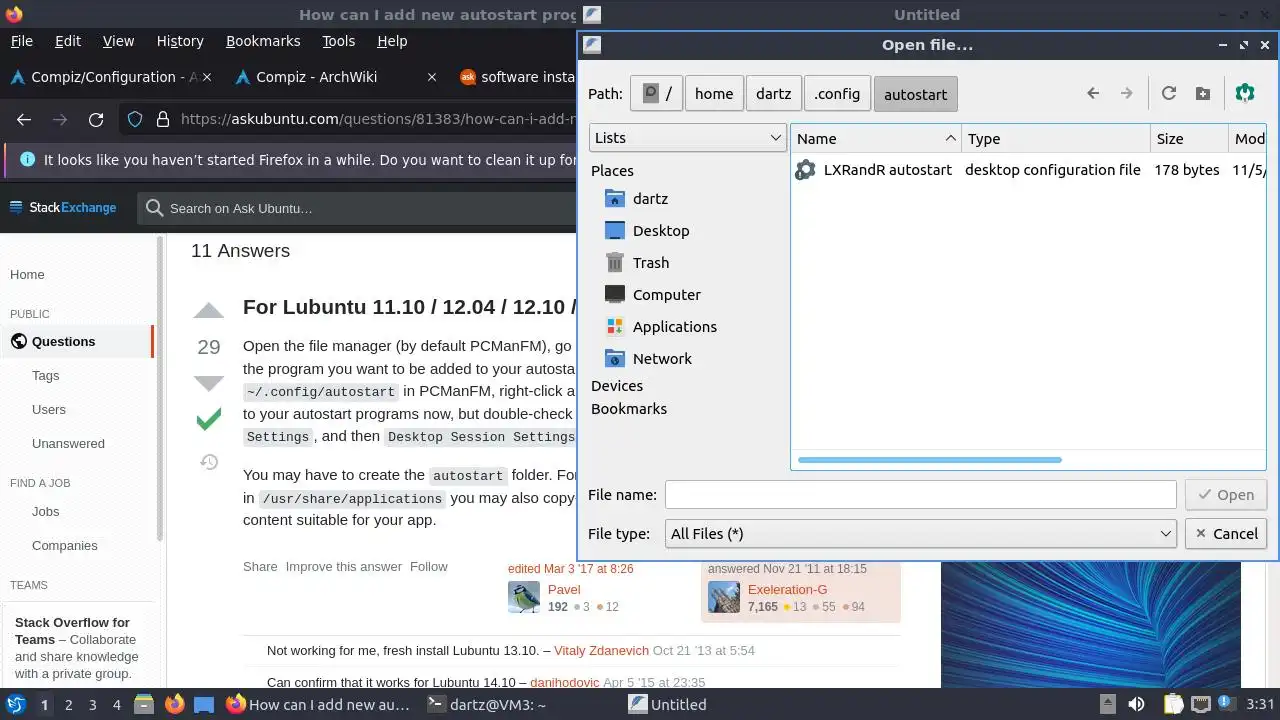1280x720 pixels.
Task: Open volume control in system tray
Action: tap(1136, 705)
